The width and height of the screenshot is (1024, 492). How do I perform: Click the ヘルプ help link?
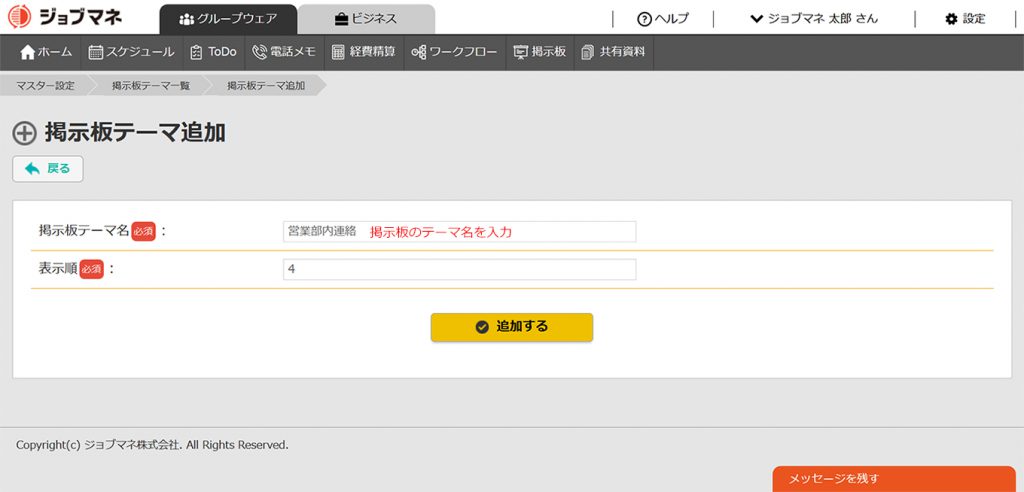click(x=663, y=19)
